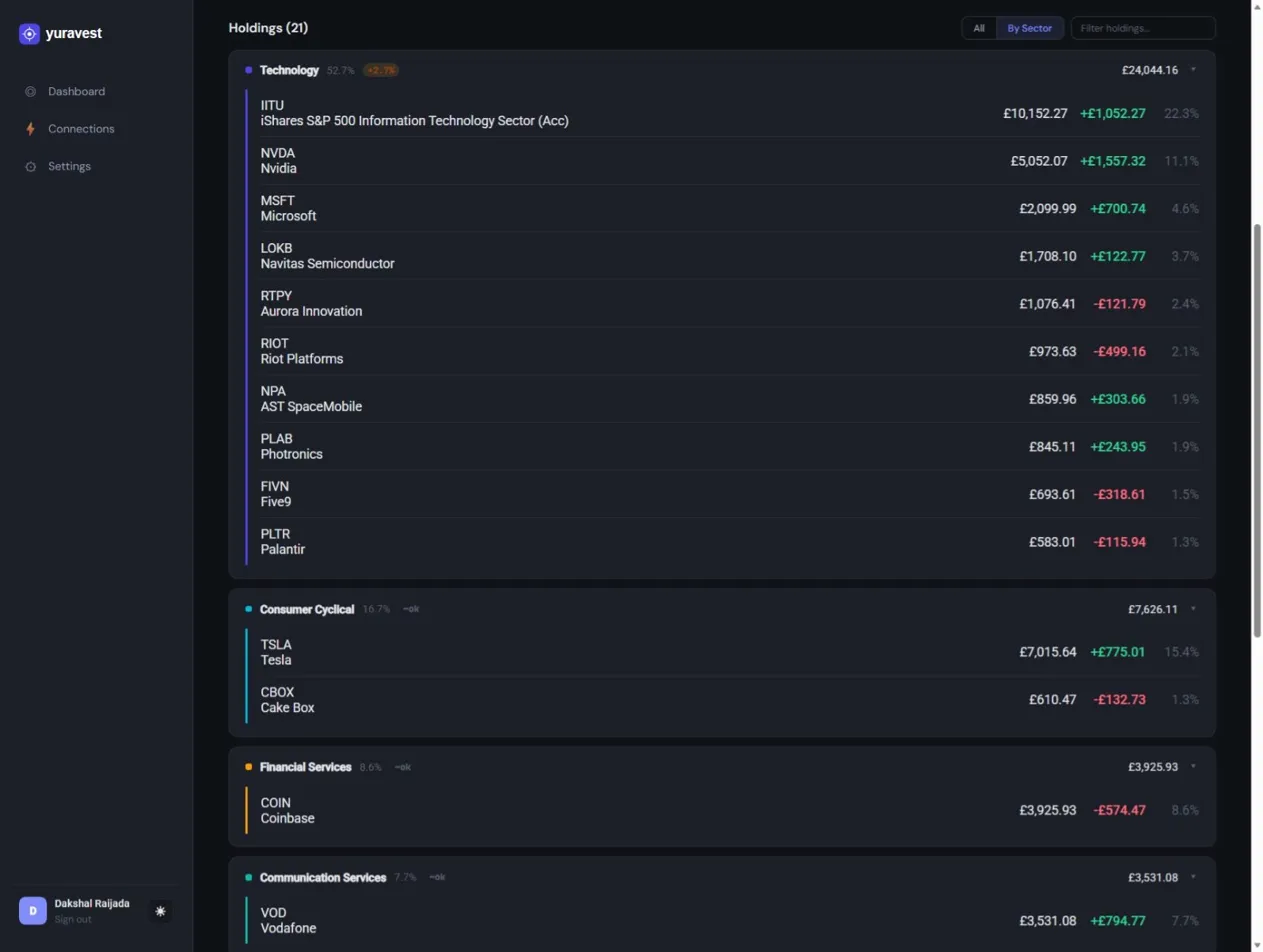Screen dimensions: 1263x952
Task: Click the Settings gear icon in sidebar
Action: [x=30, y=167]
